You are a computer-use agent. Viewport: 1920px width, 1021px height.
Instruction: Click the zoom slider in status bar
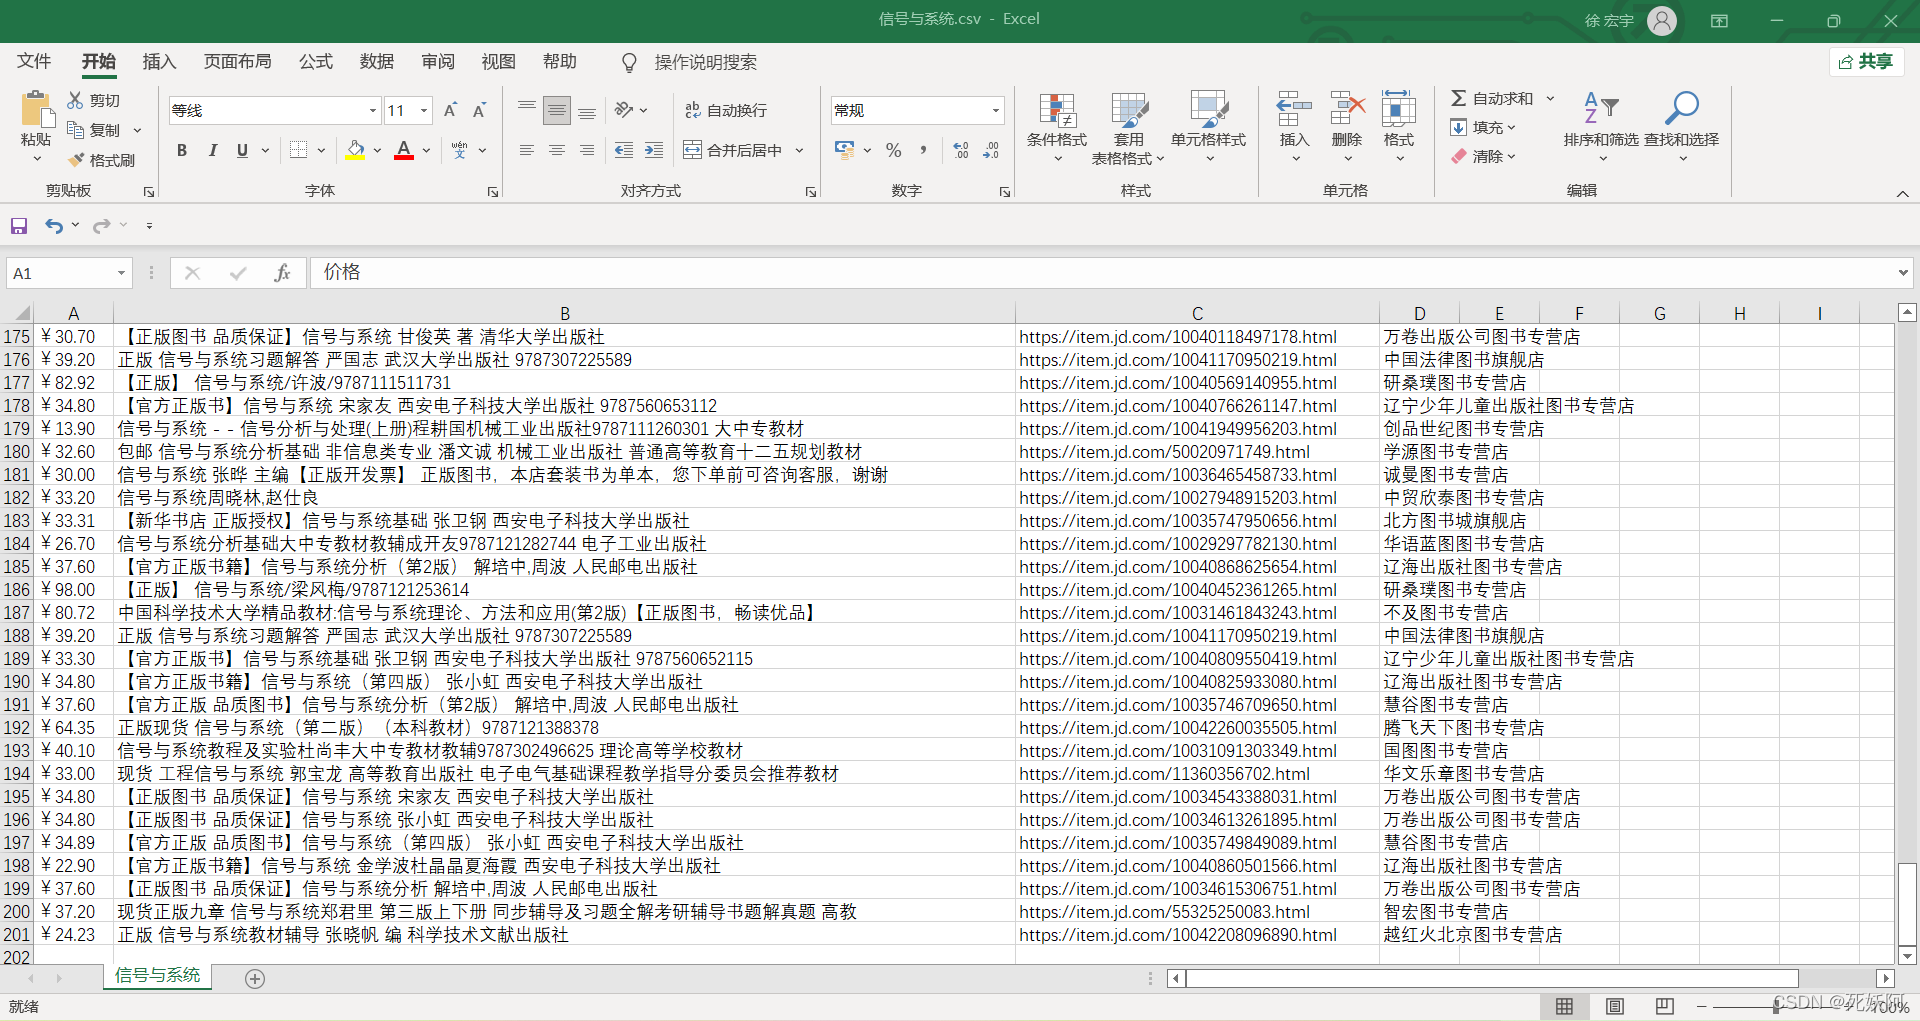click(x=1777, y=1006)
